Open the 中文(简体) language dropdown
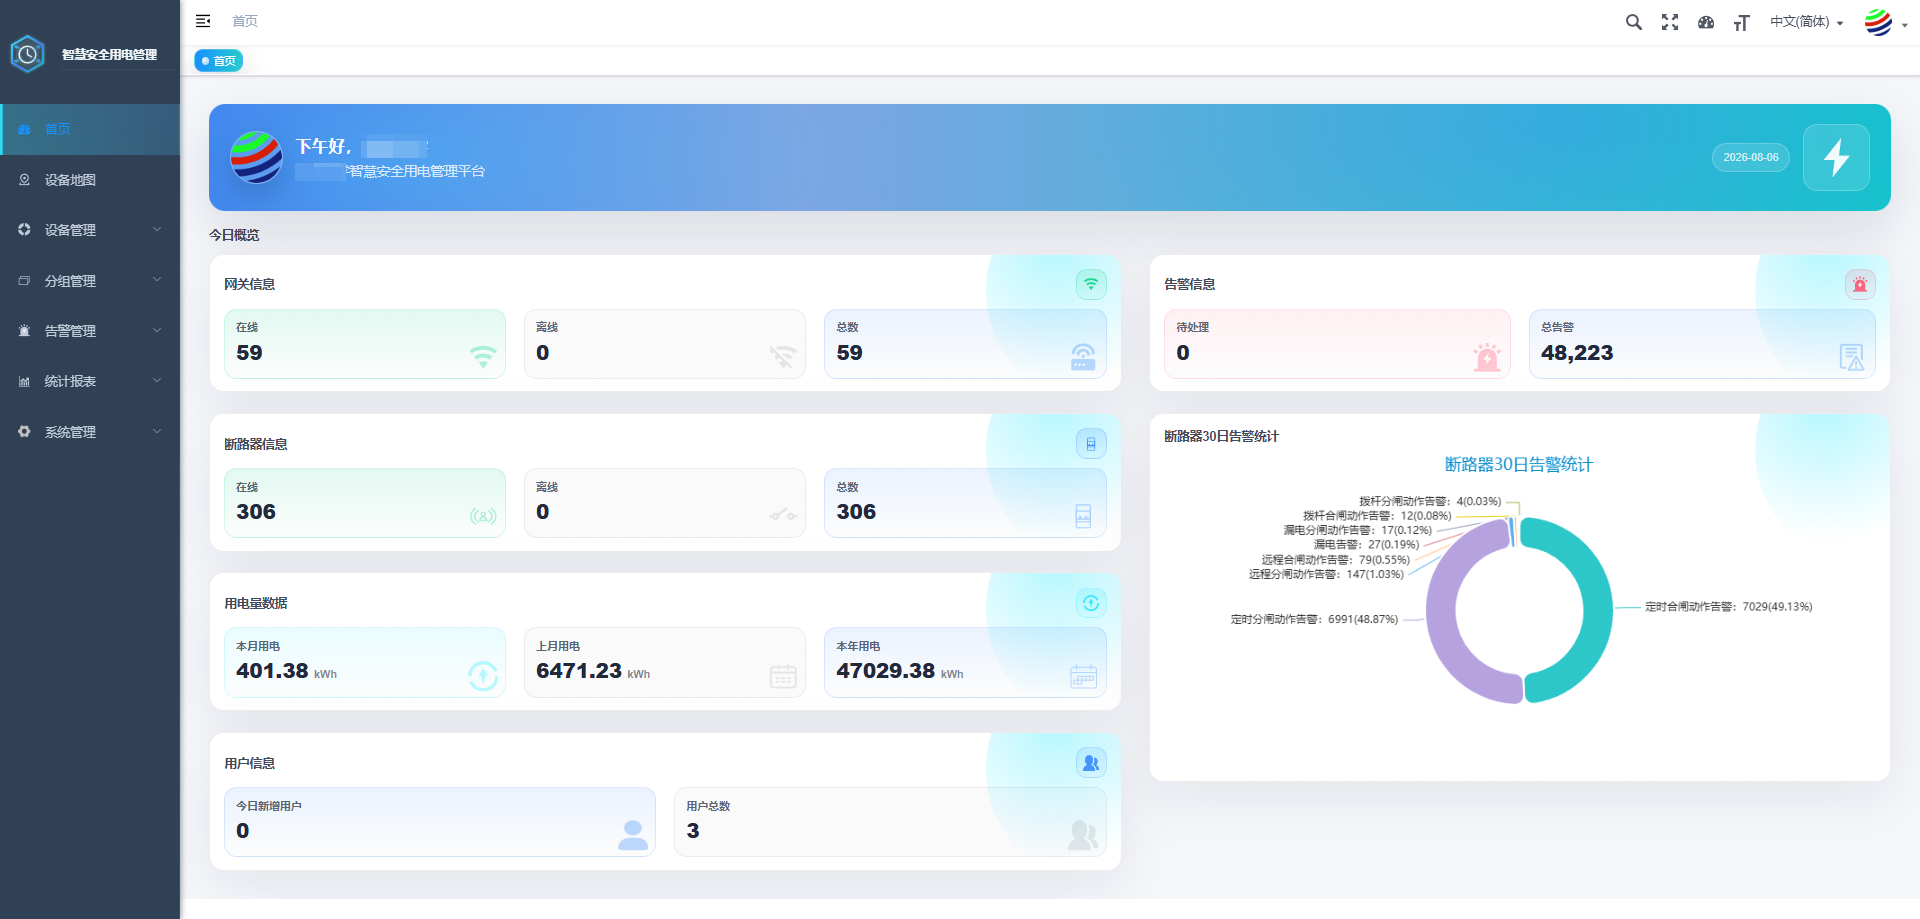This screenshot has width=1920, height=919. click(1806, 22)
